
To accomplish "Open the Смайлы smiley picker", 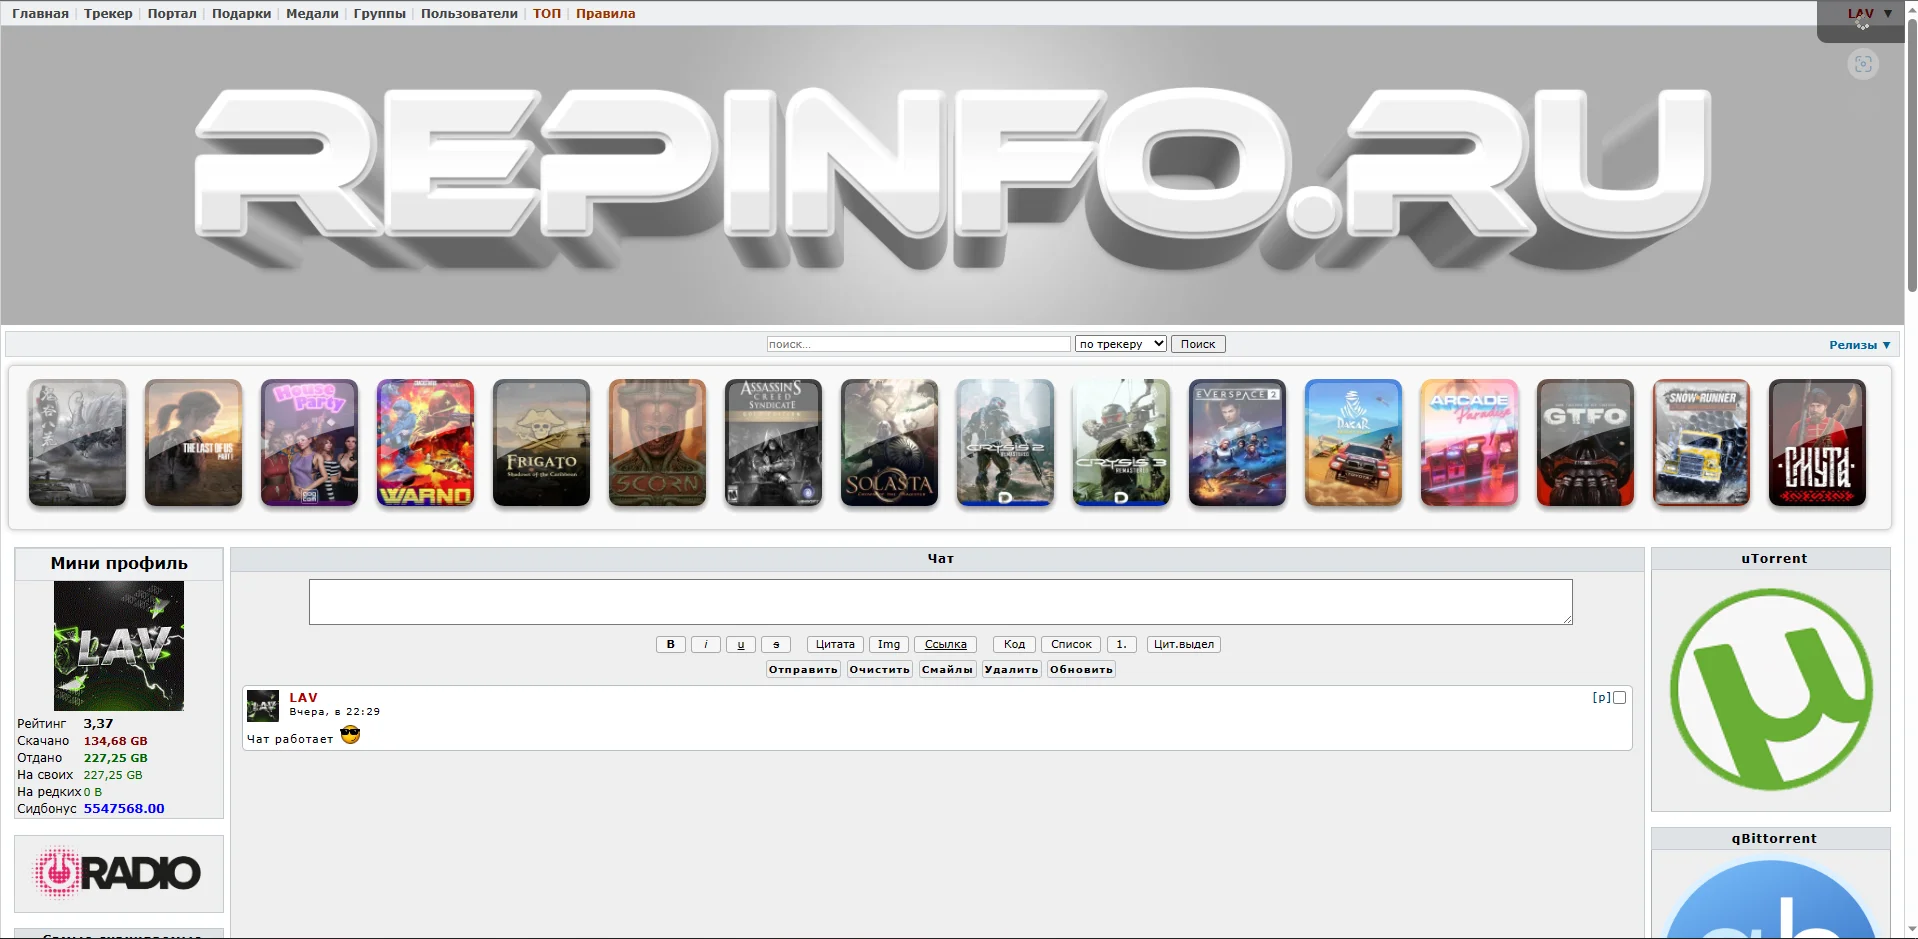I will pos(947,669).
